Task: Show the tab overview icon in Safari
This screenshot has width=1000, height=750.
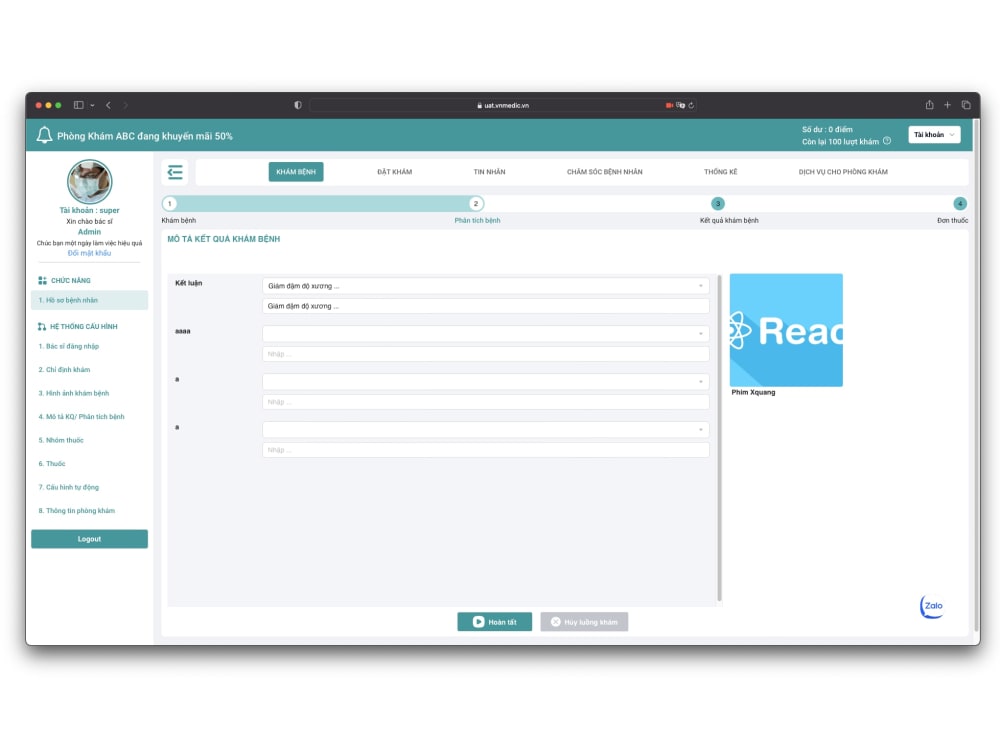Action: click(966, 105)
